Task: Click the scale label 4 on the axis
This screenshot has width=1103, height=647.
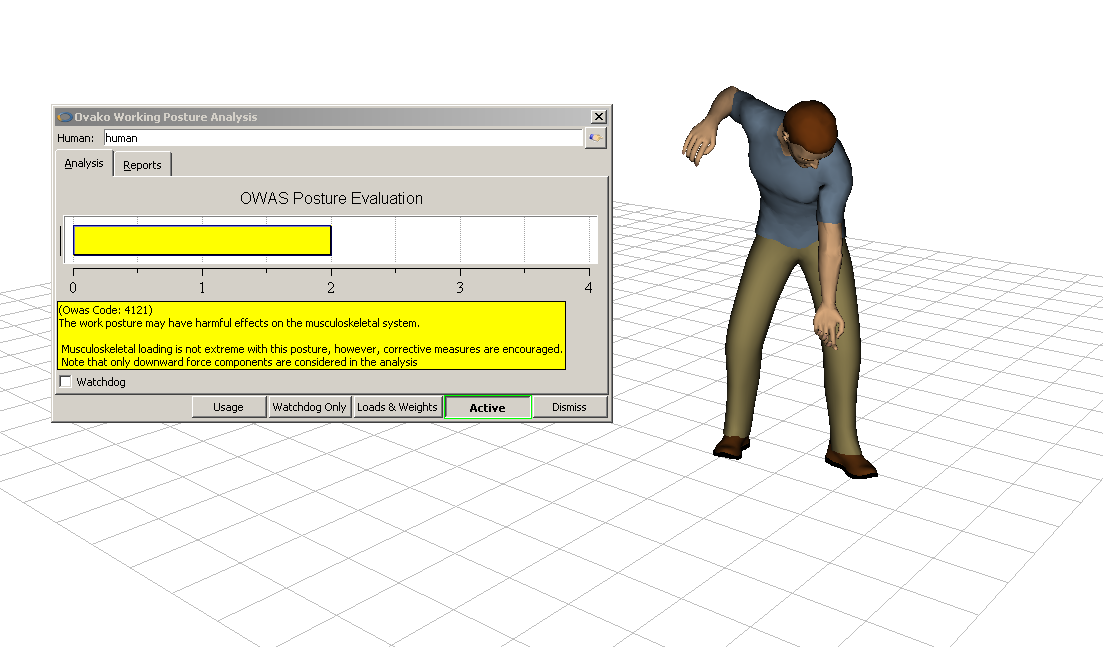Action: [x=589, y=288]
